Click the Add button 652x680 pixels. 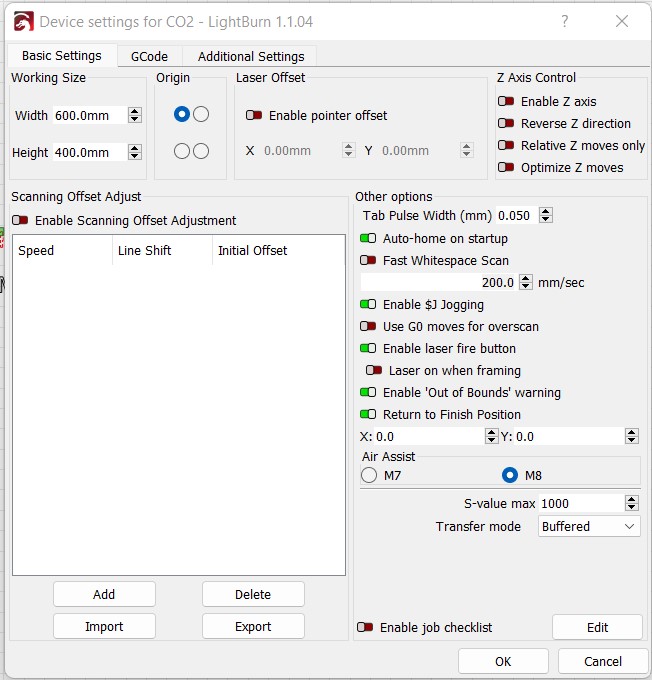pos(104,594)
